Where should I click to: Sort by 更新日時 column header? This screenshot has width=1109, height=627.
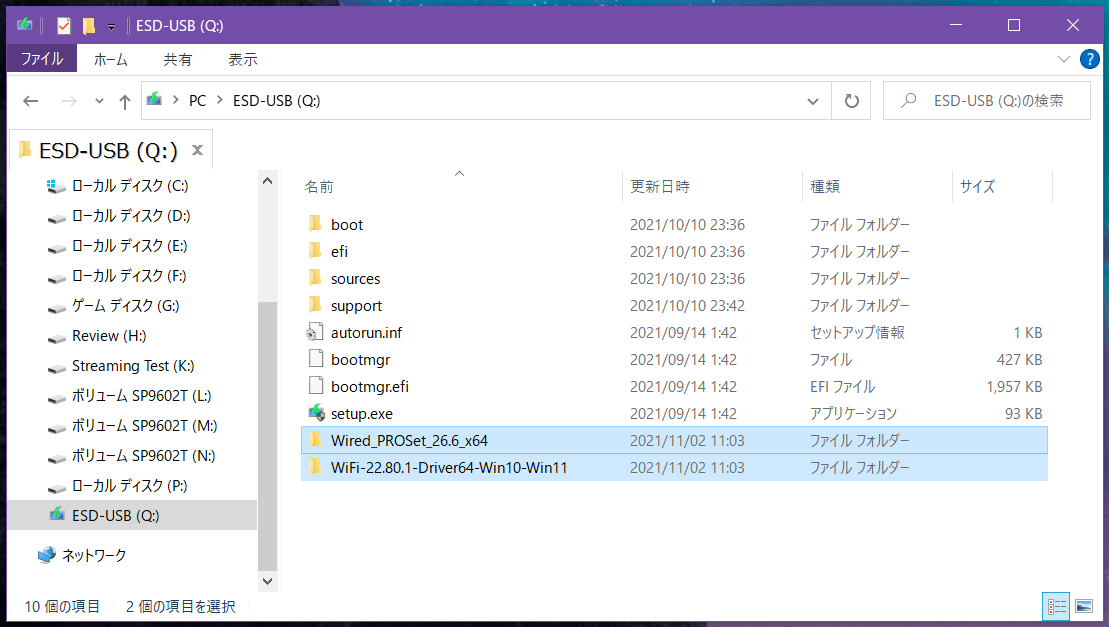click(x=659, y=186)
